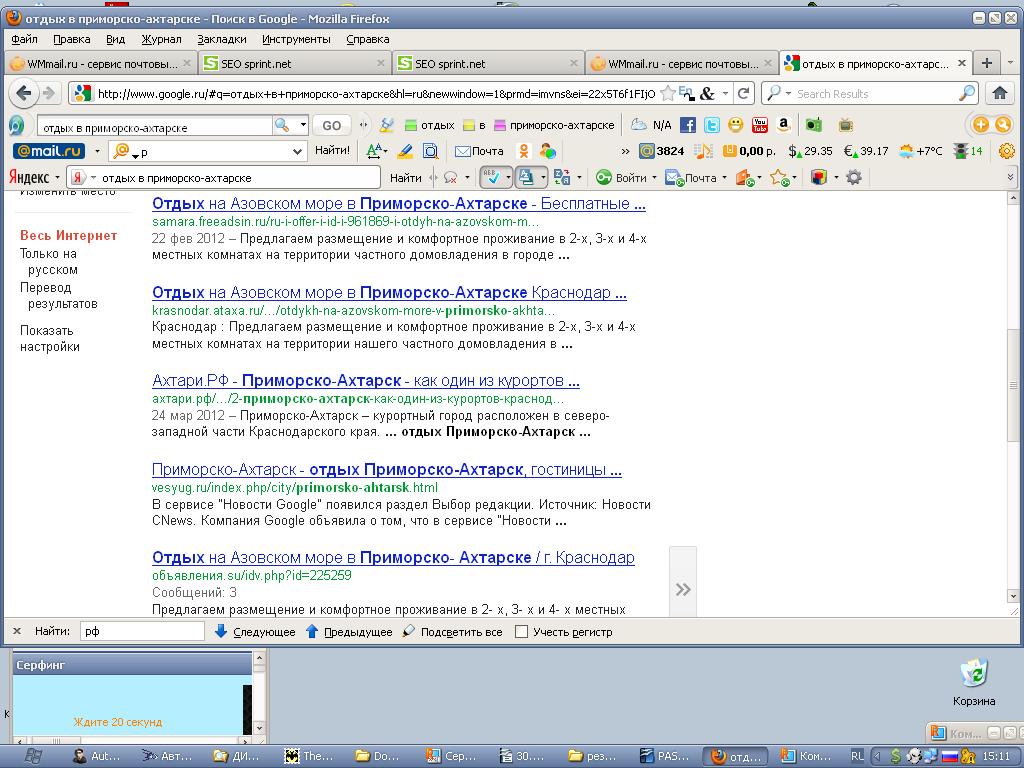1024x768 pixels.
Task: Go back with the browser back arrow
Action: tap(24, 93)
